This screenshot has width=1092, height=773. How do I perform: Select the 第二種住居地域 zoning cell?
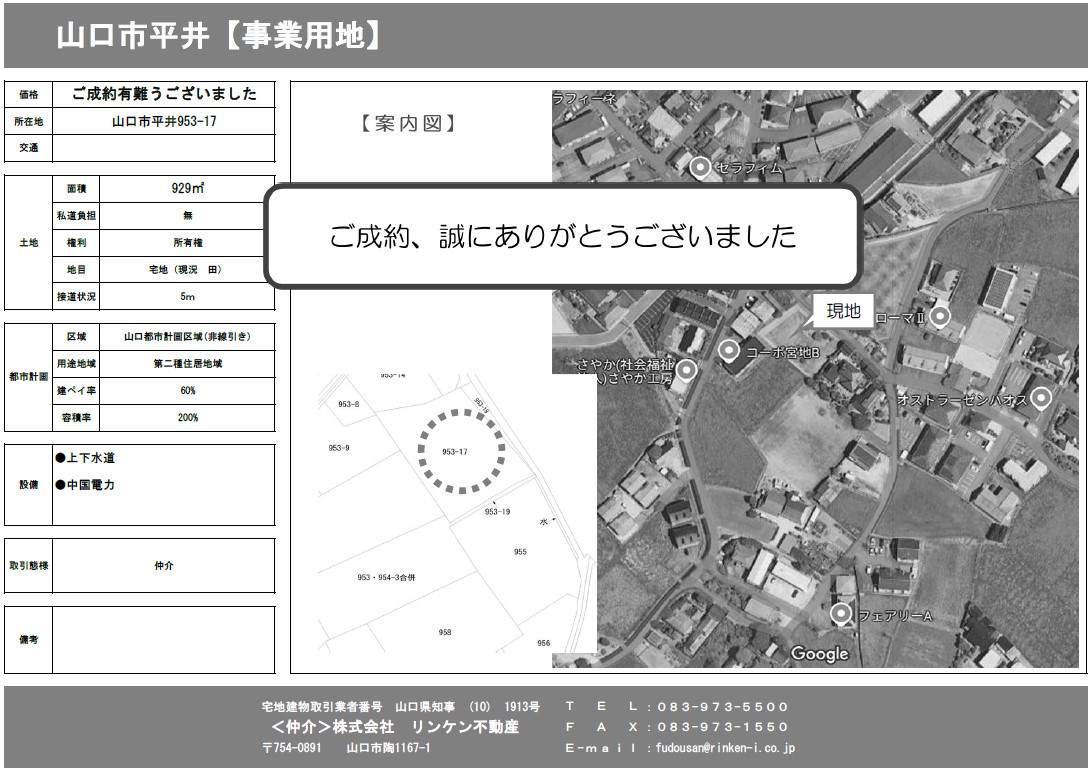(187, 363)
